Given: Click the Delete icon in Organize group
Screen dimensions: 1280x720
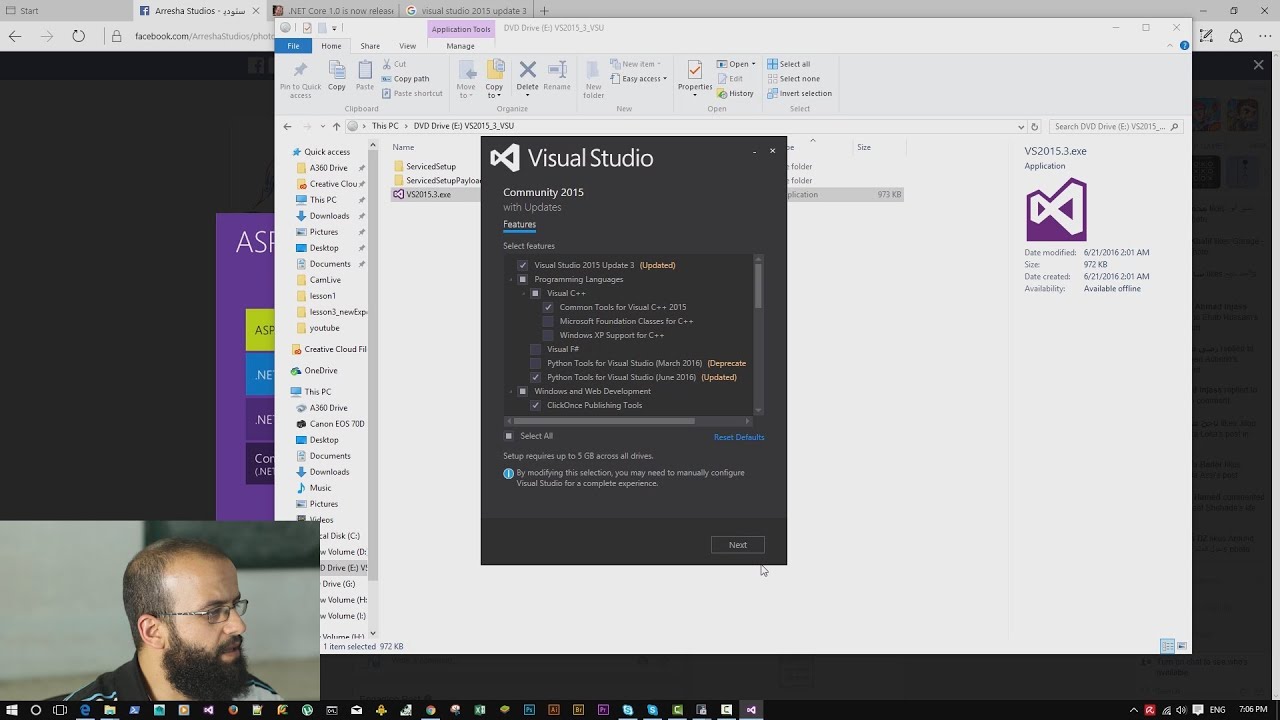Looking at the screenshot, I should [527, 70].
